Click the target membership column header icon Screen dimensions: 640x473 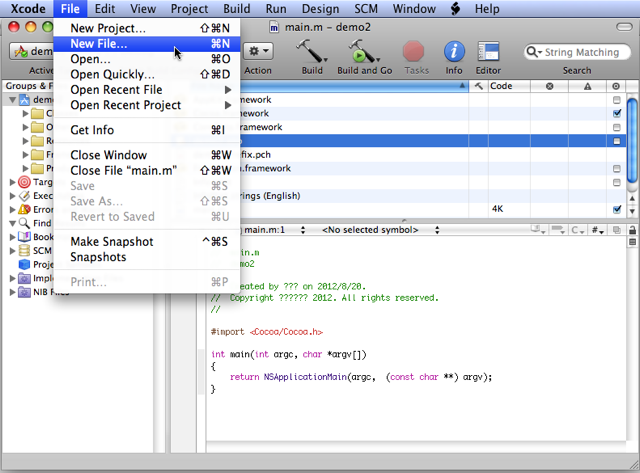[616, 86]
